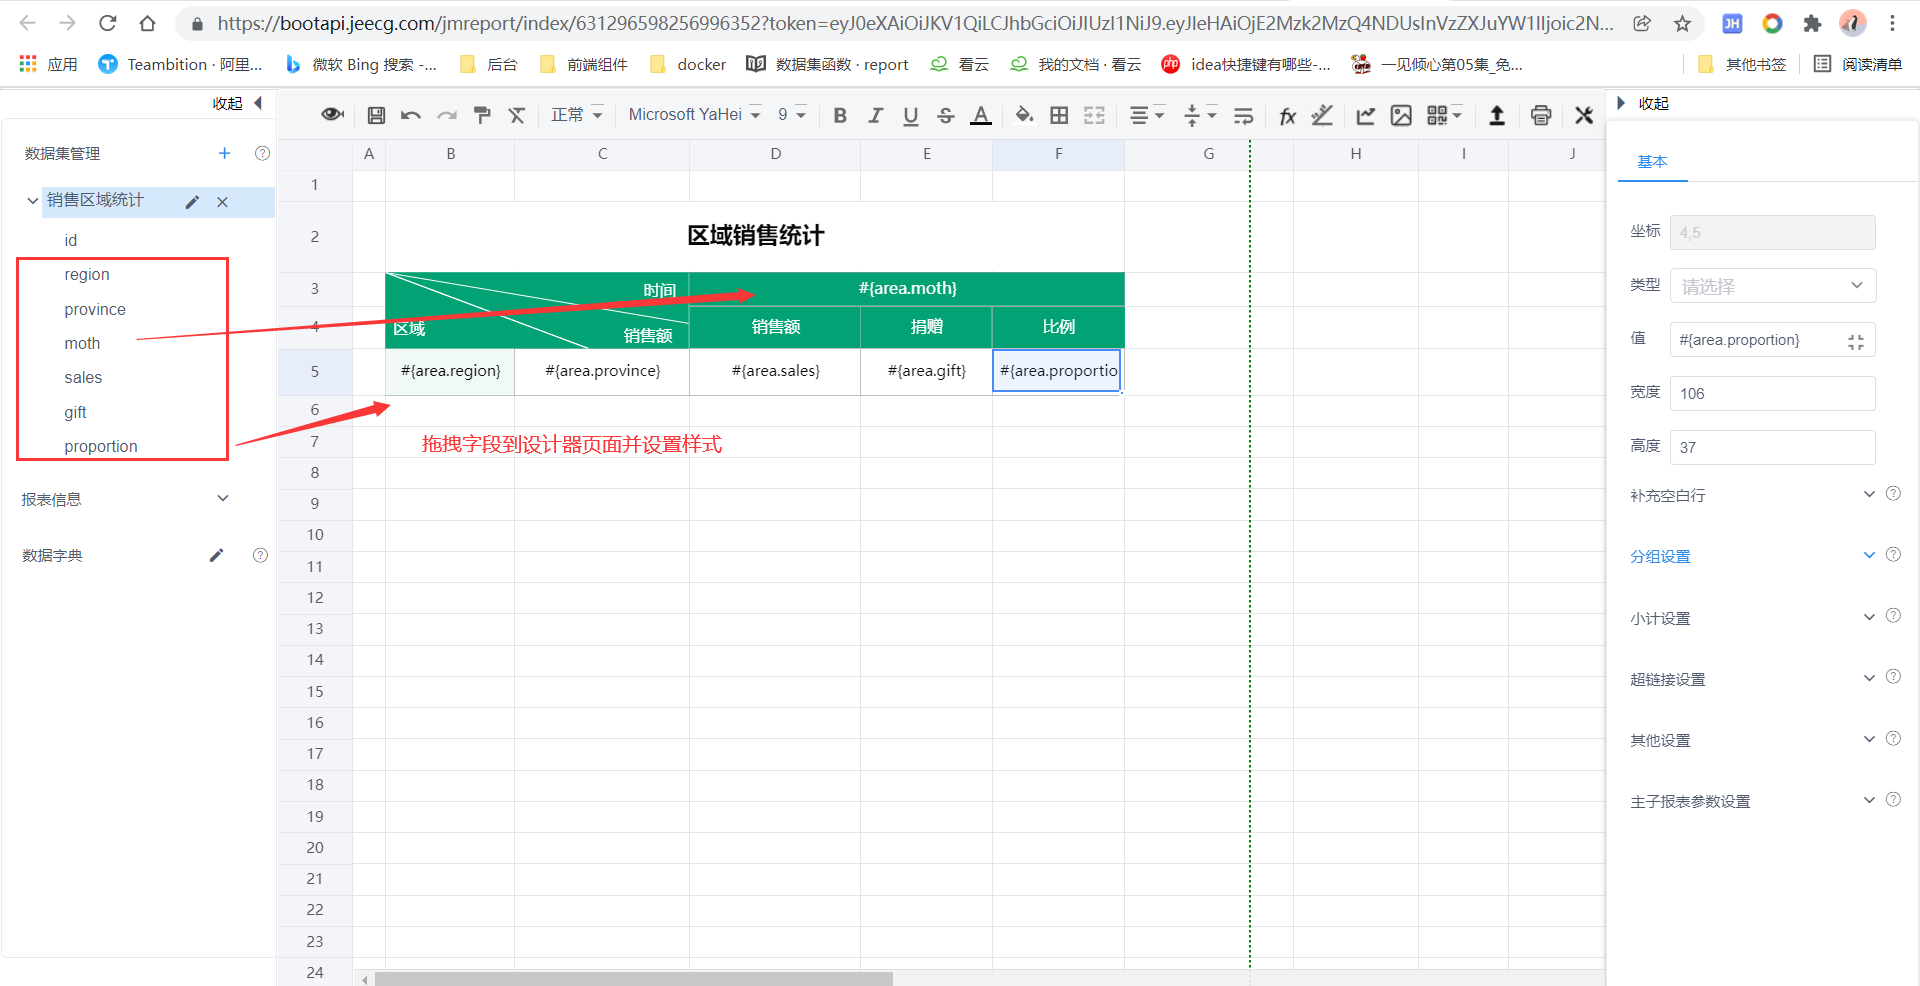
Task: Open the 类型 请选择 dropdown
Action: tap(1773, 286)
